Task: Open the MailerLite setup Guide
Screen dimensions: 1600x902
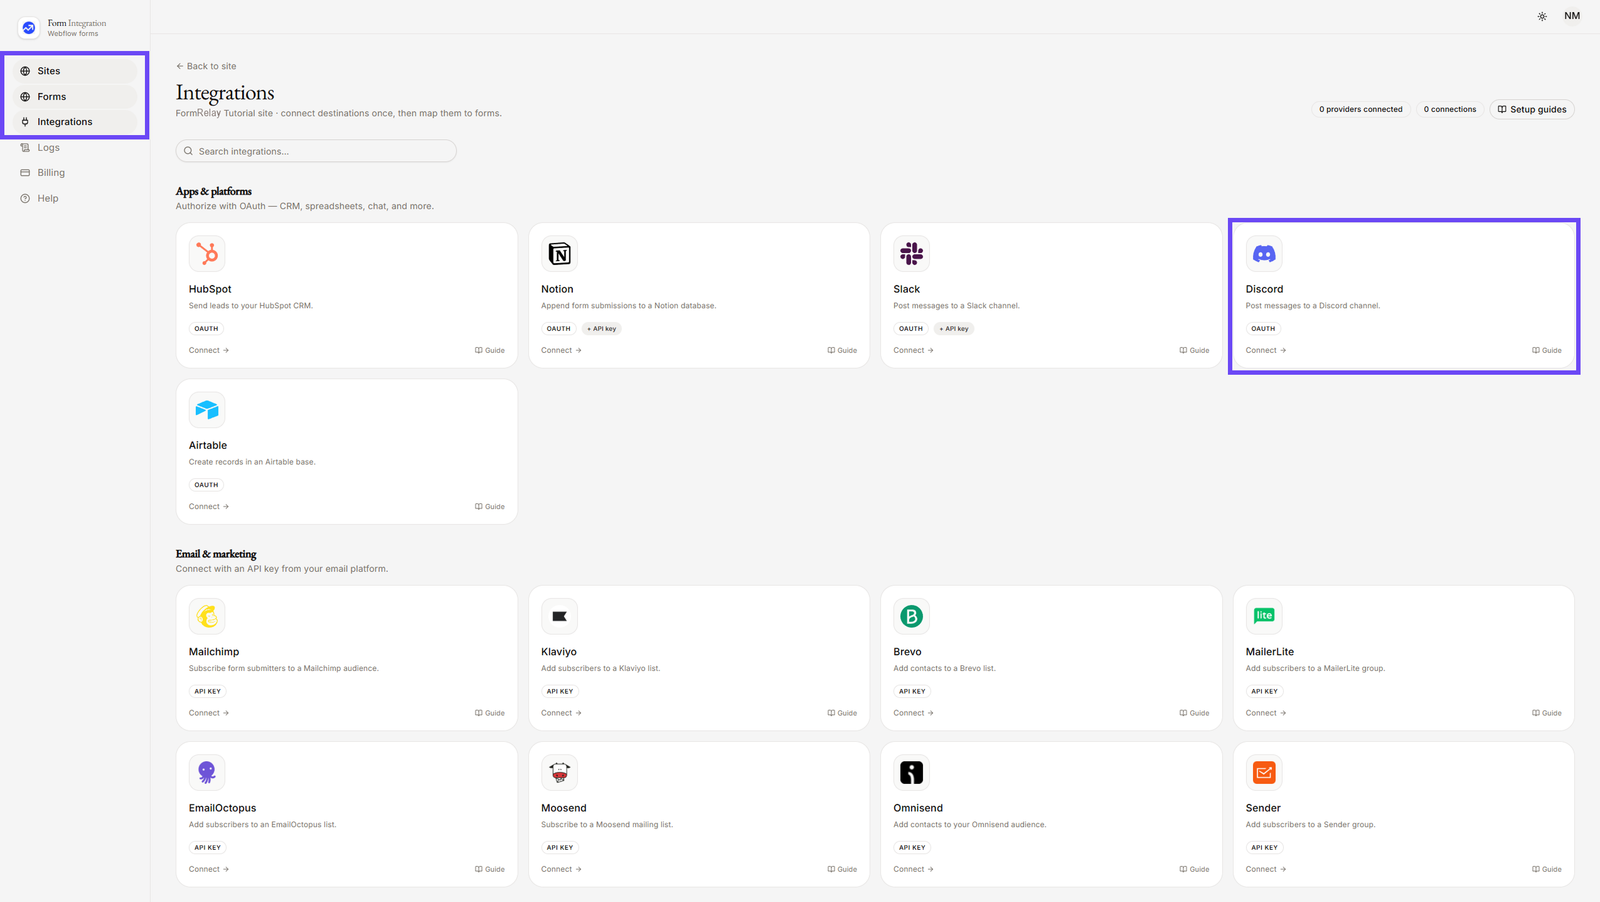Action: tap(1547, 713)
